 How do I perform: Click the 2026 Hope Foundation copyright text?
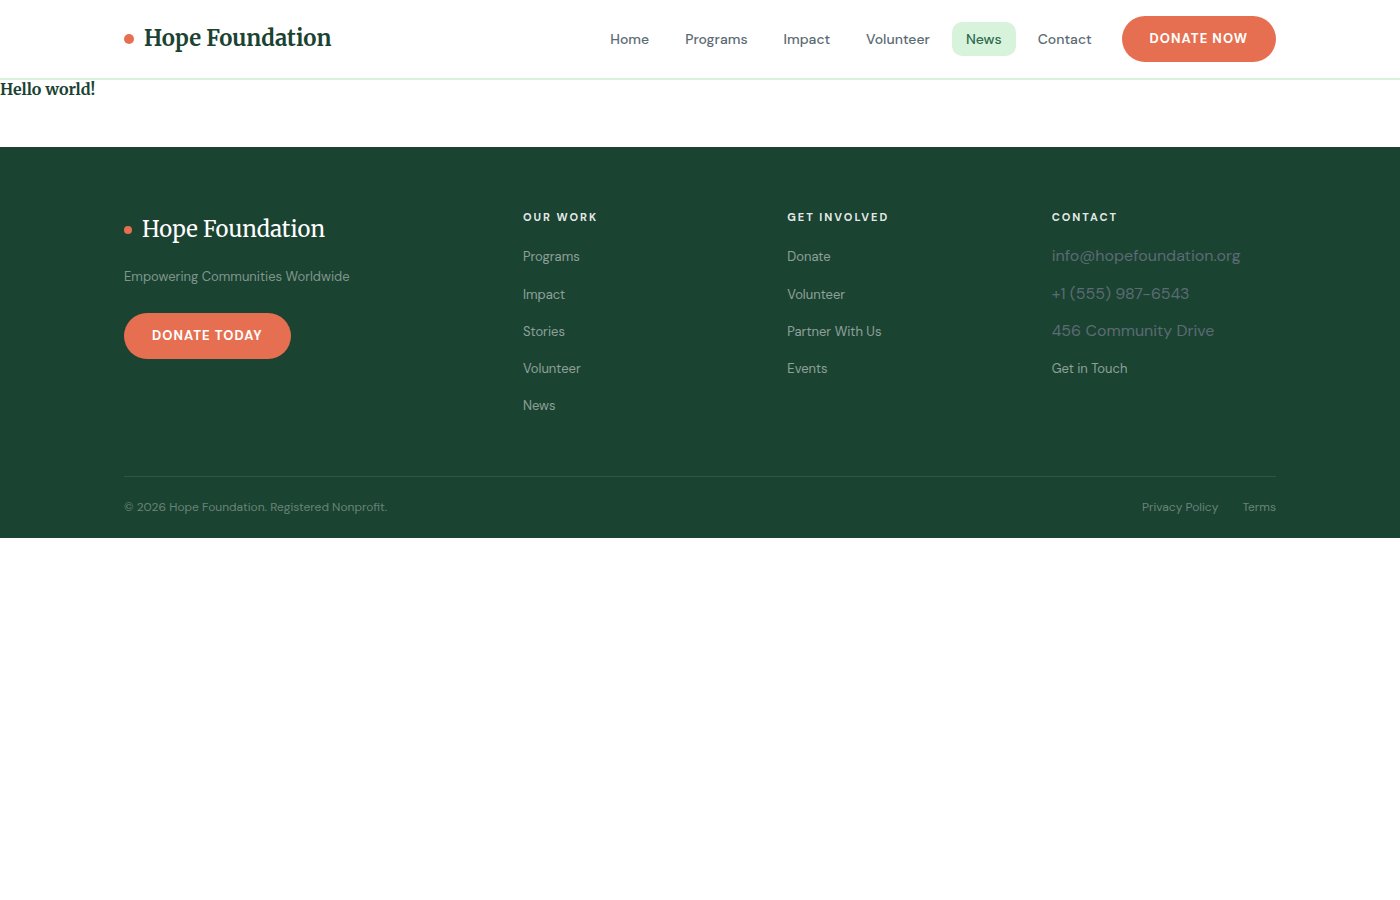click(x=256, y=507)
